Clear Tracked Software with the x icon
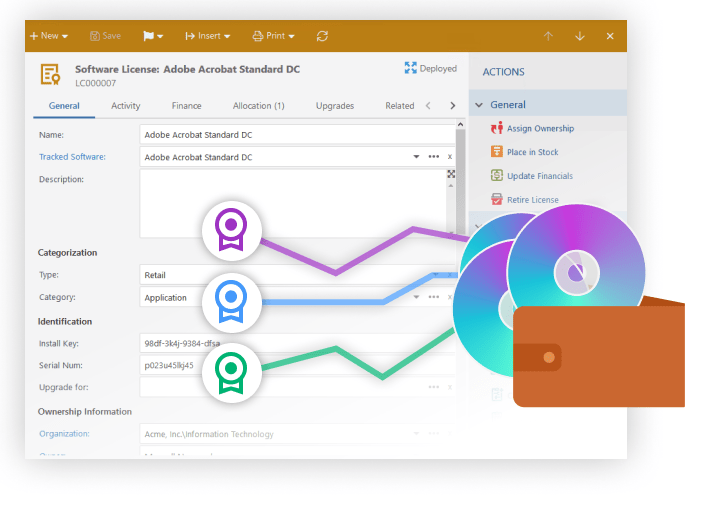The height and width of the screenshot is (510, 708). click(x=450, y=157)
